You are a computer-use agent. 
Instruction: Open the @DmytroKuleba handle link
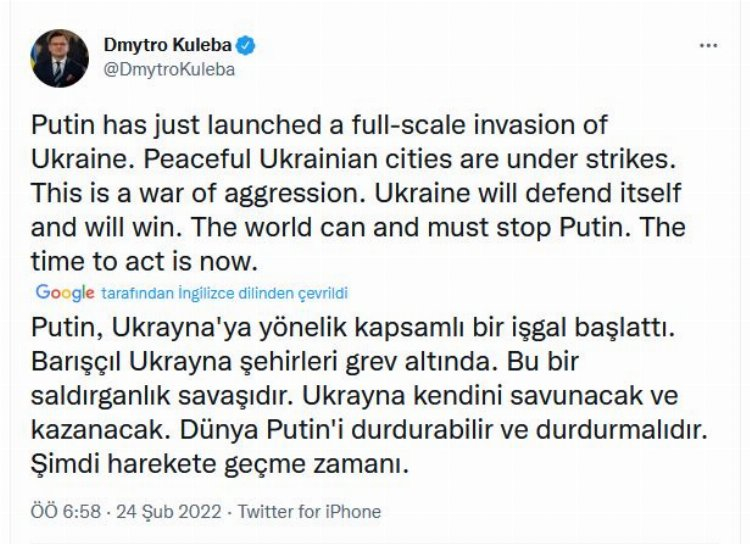(170, 70)
